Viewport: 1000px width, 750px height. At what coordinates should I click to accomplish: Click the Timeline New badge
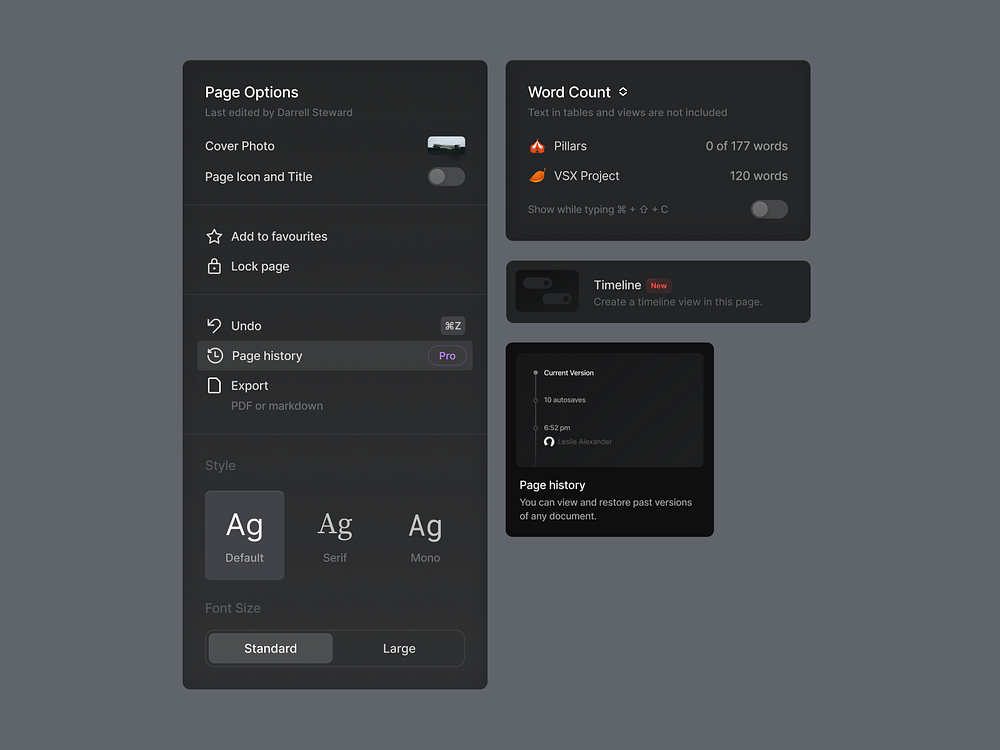coord(659,285)
